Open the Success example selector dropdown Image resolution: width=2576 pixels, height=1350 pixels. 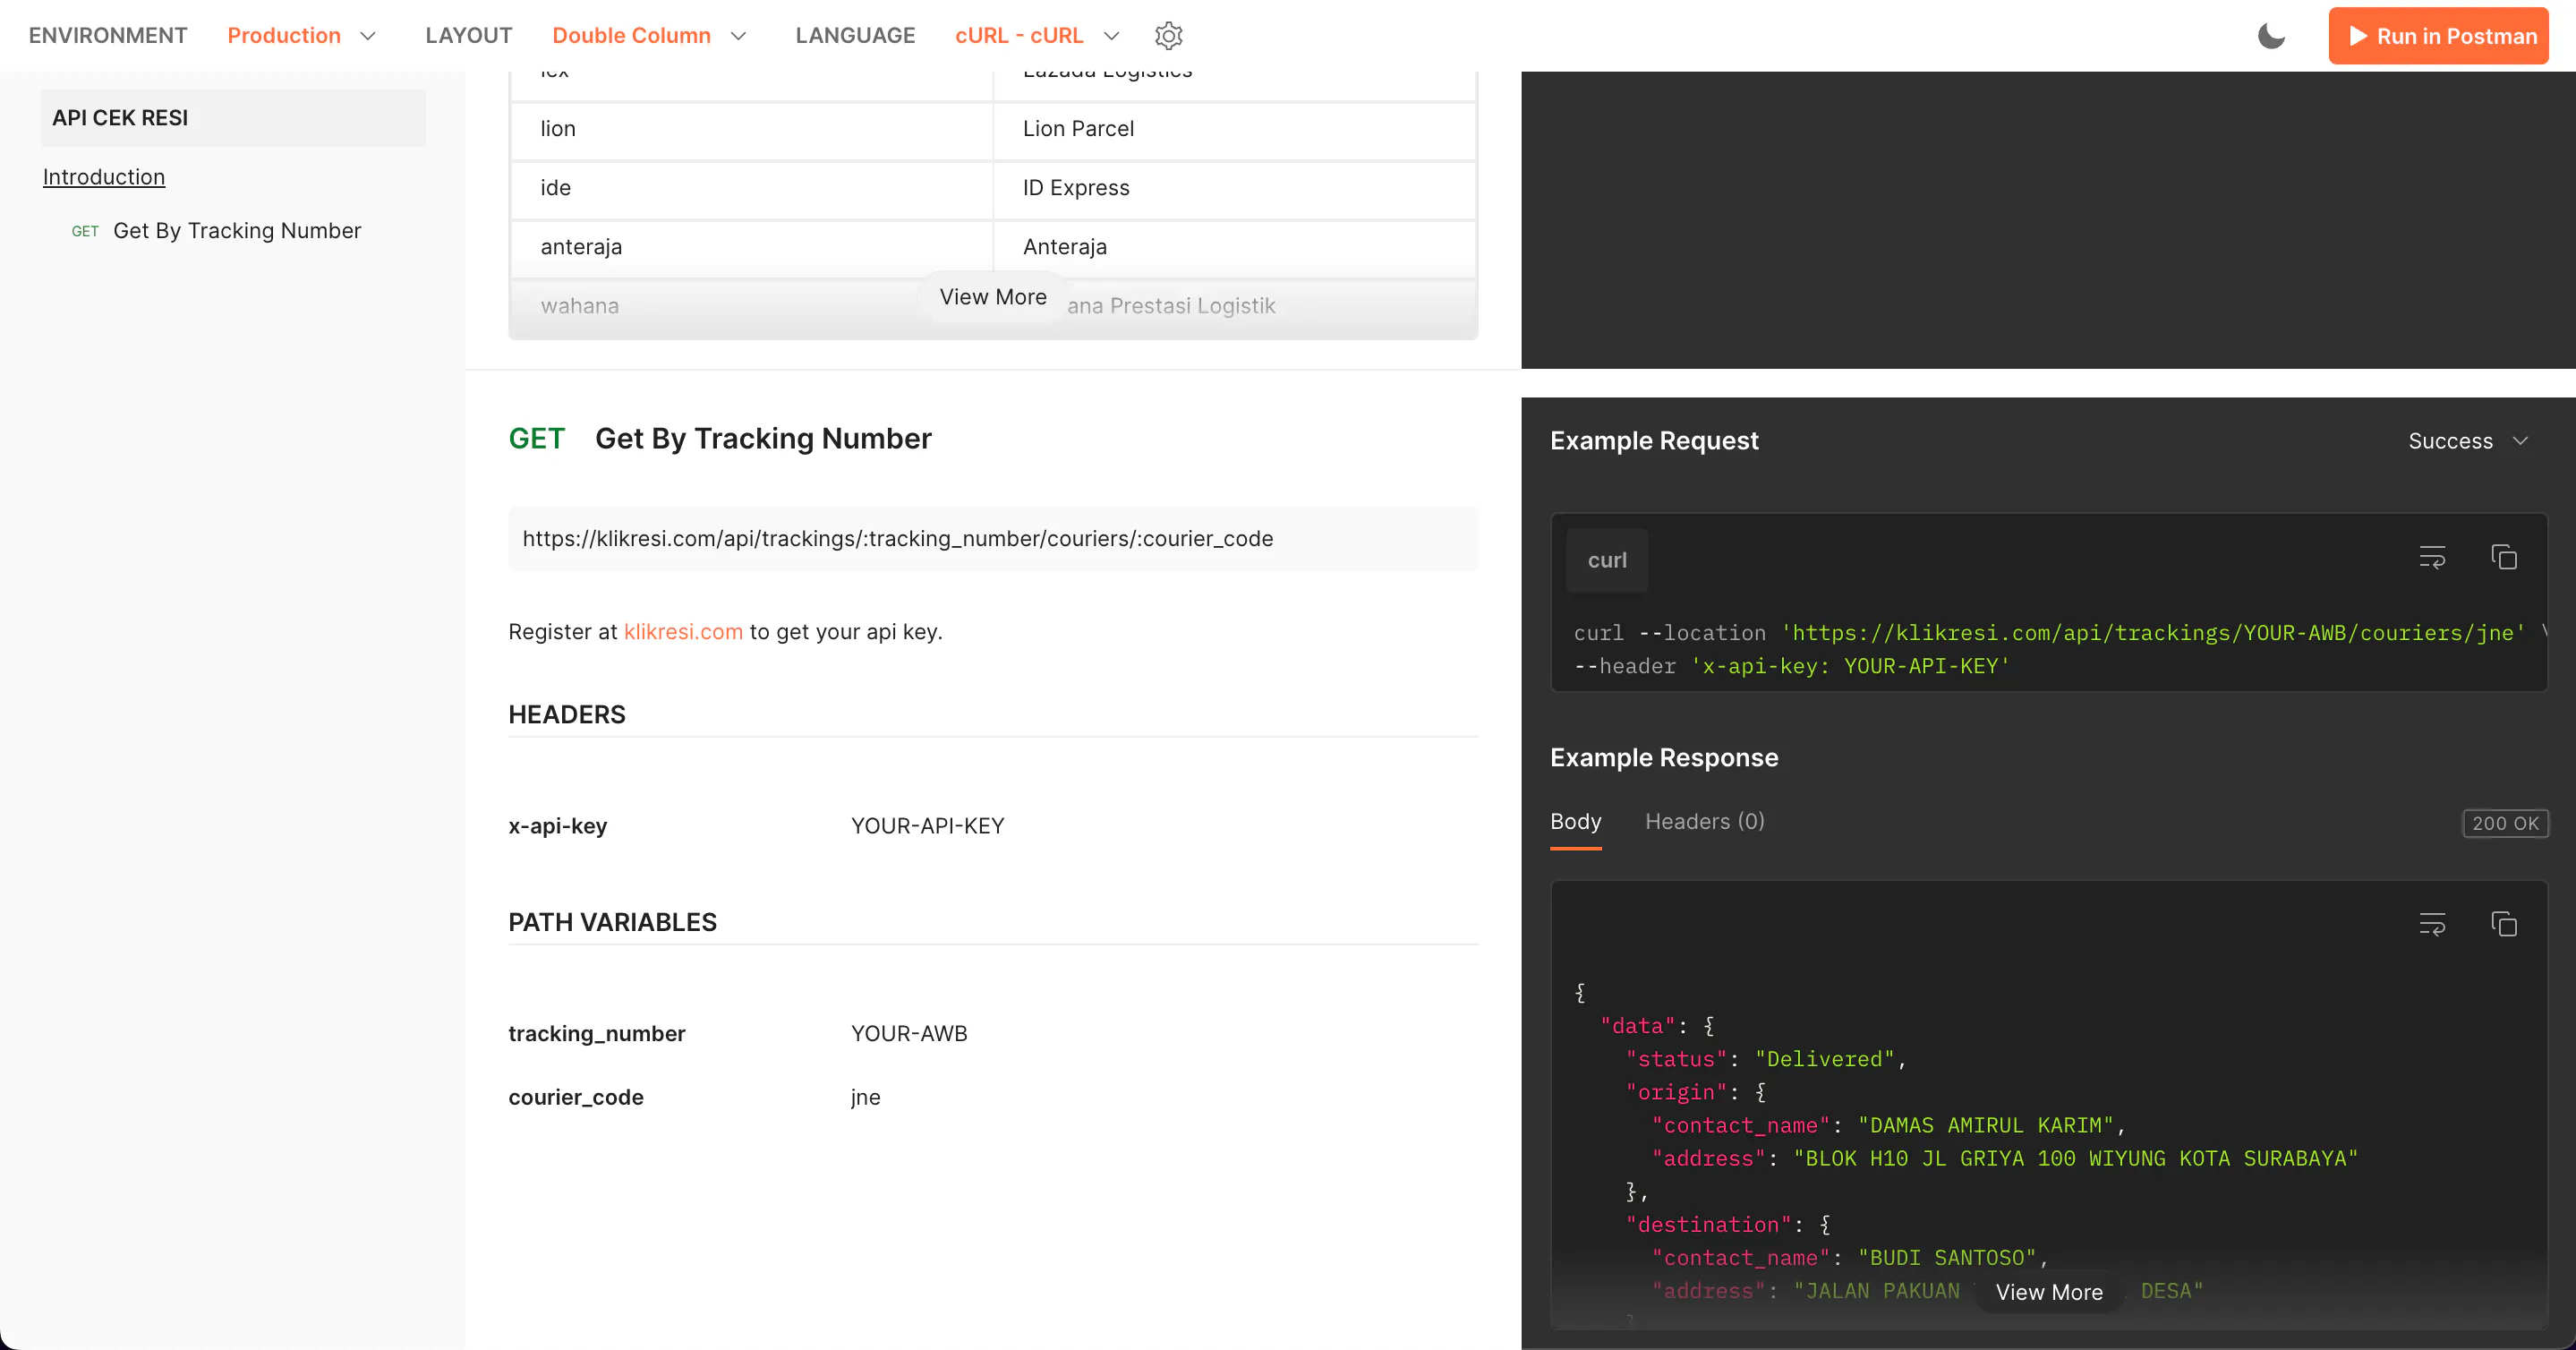click(2468, 441)
